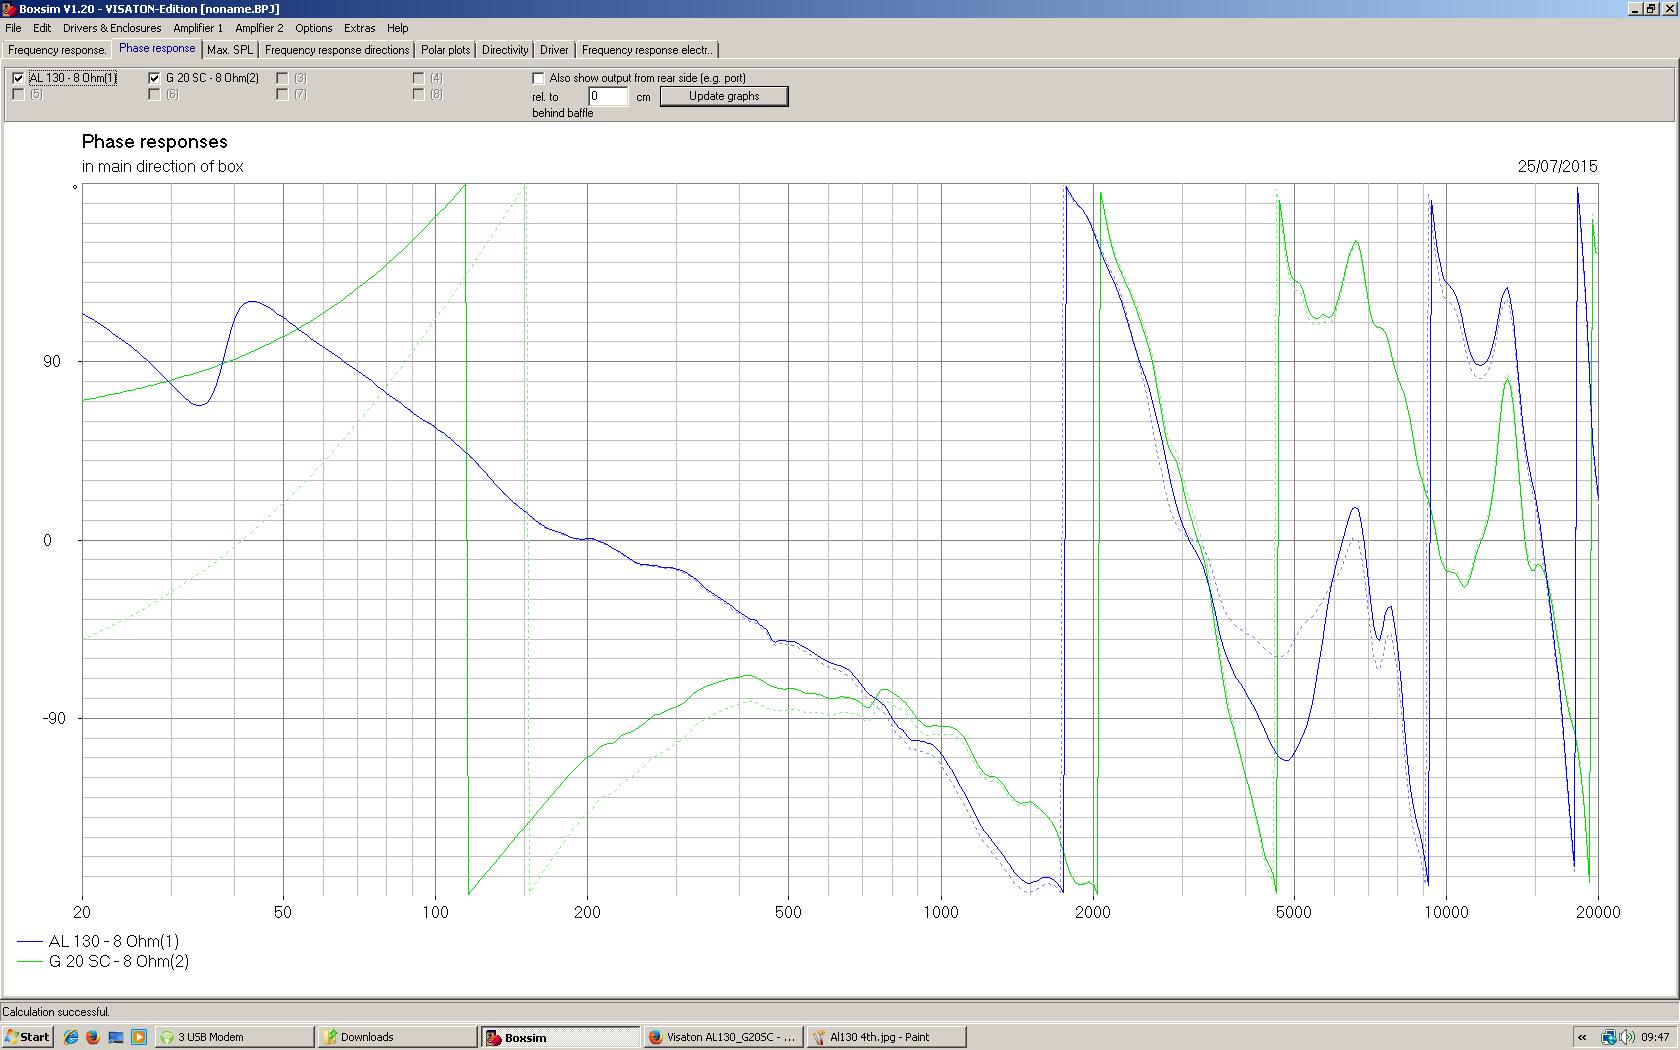This screenshot has height=1050, width=1680.
Task: Open the Extras menu
Action: 359,28
